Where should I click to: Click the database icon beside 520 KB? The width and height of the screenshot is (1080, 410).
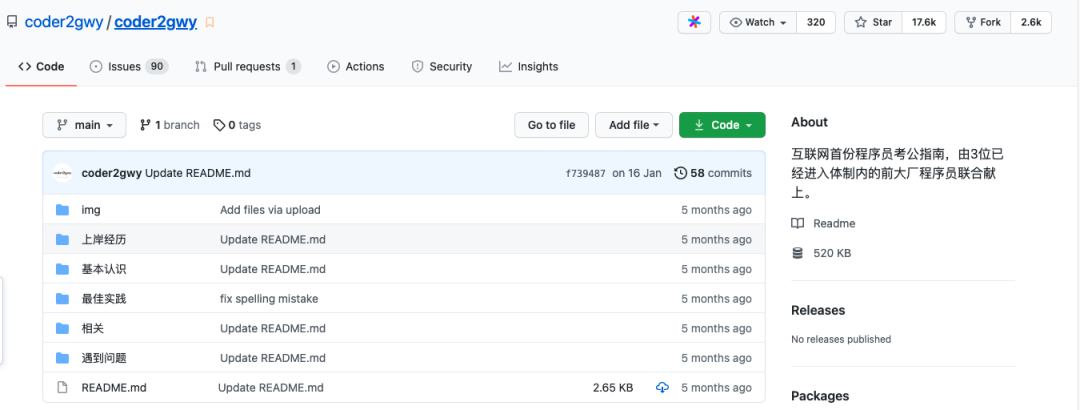[798, 253]
